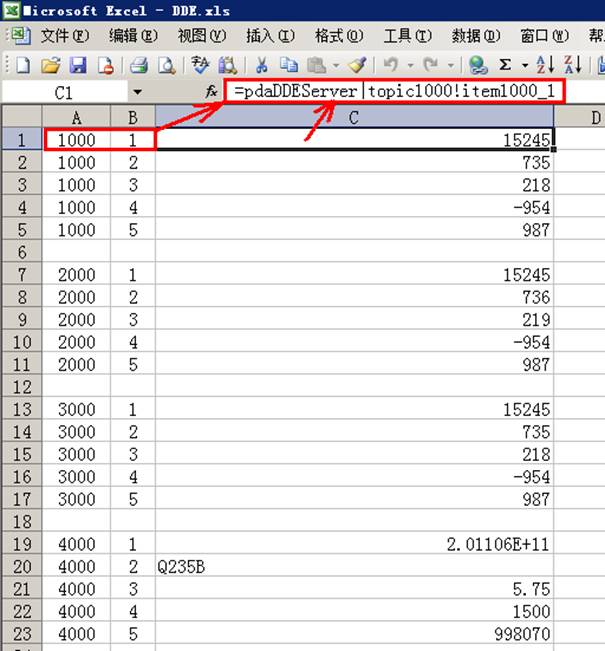
Task: Click the Print icon in the toolbar
Action: click(139, 66)
